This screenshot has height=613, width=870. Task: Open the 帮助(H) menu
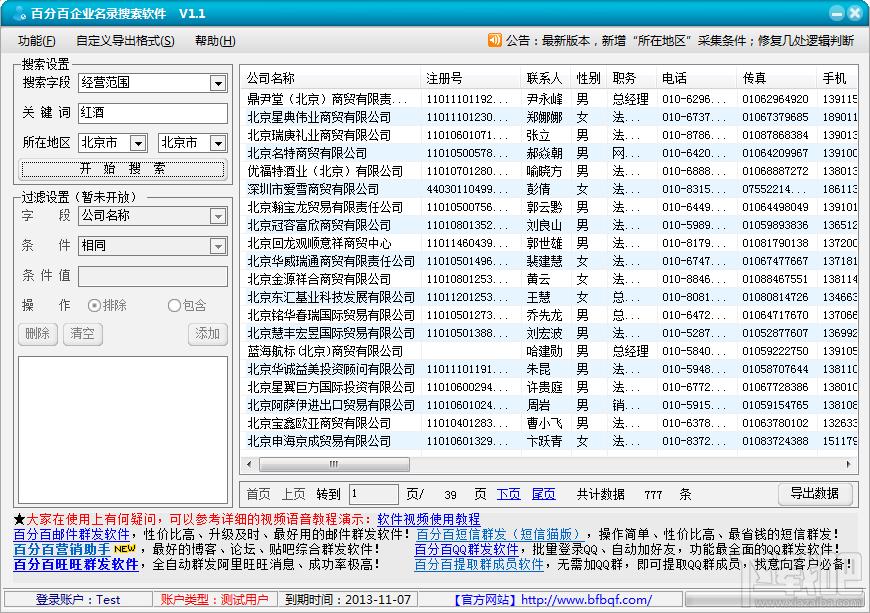[215, 41]
